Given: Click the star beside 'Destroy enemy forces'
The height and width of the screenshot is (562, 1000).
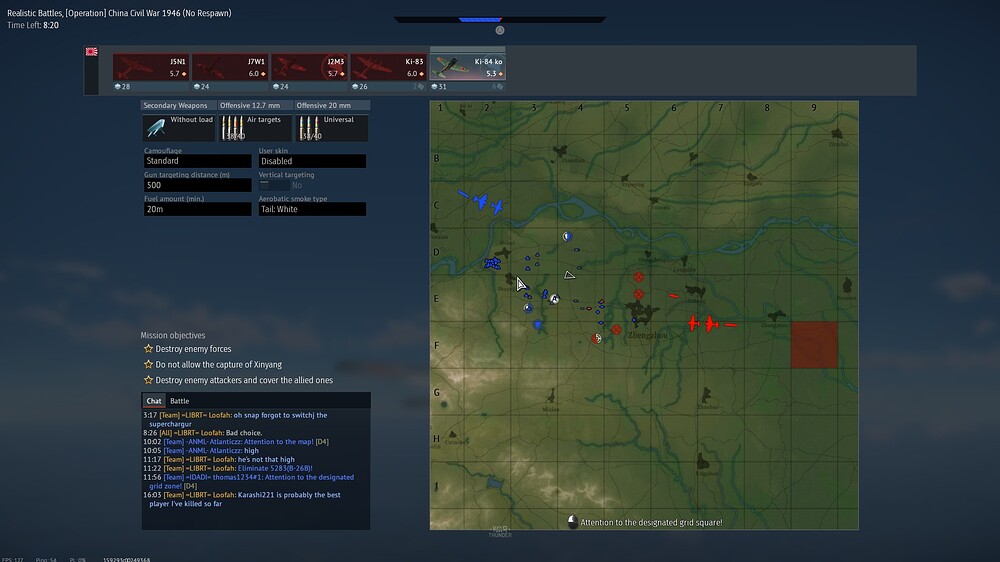Looking at the screenshot, I should click(x=149, y=348).
